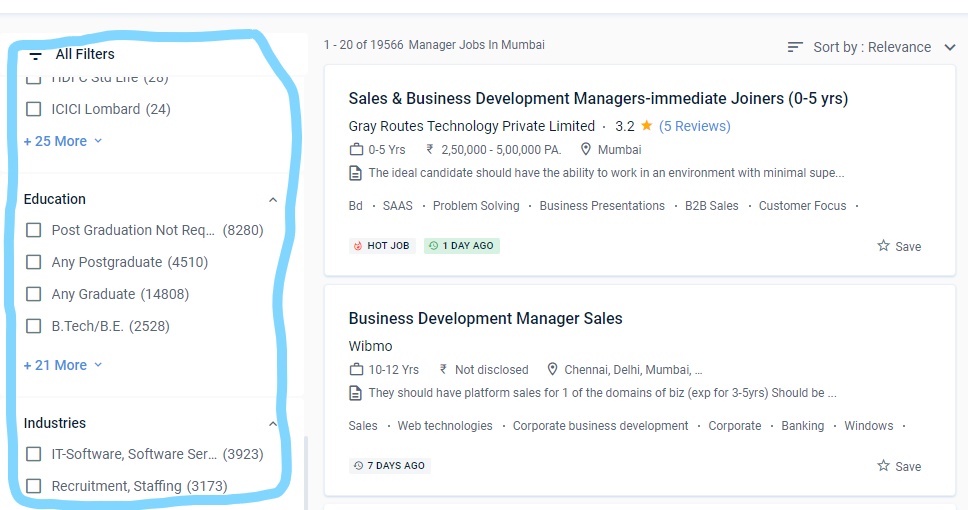Click the gold rating star next to 3.2
The image size is (968, 510).
coord(646,125)
